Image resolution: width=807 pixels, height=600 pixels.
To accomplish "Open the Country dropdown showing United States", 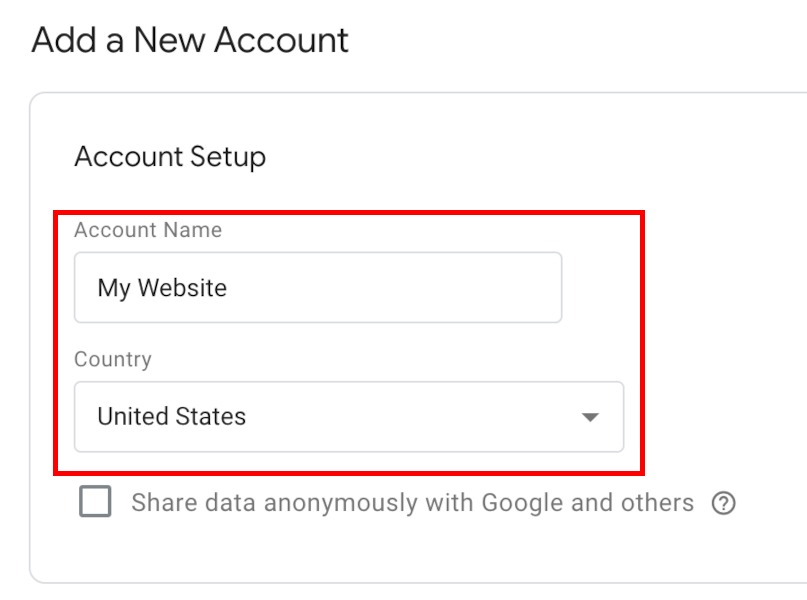I will point(348,417).
